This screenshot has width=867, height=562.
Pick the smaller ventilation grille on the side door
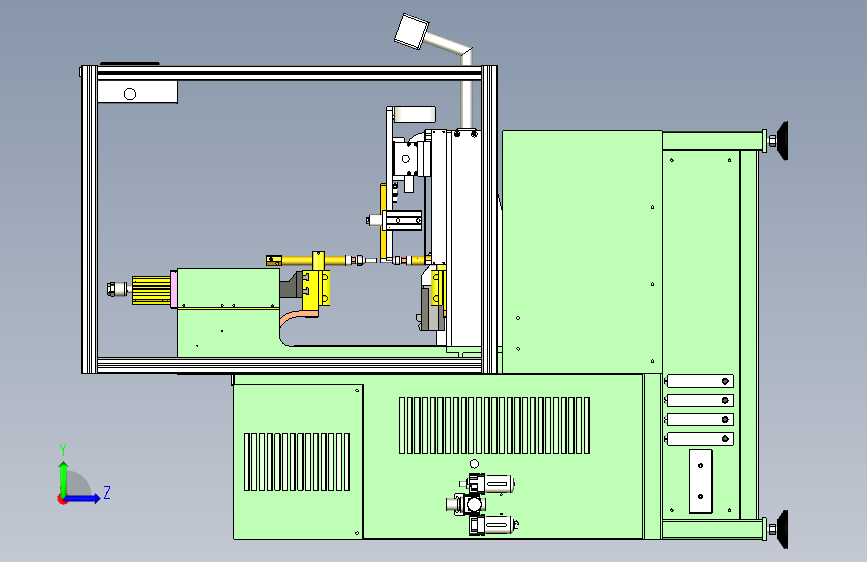[x=297, y=462]
